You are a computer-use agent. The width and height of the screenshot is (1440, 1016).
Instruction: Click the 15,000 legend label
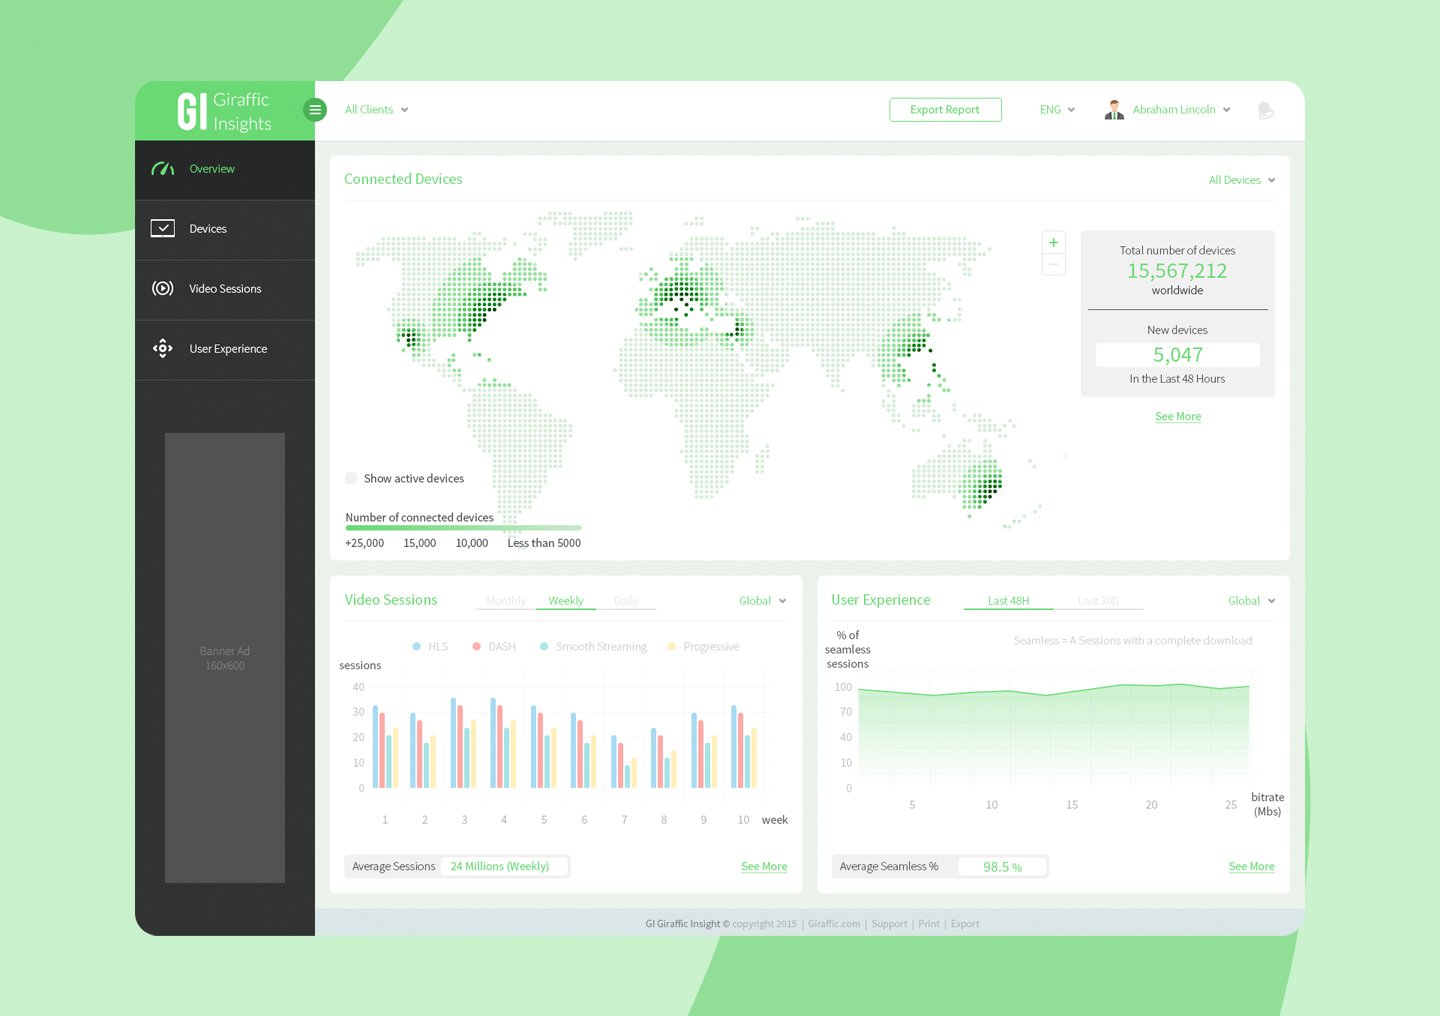[x=420, y=544]
